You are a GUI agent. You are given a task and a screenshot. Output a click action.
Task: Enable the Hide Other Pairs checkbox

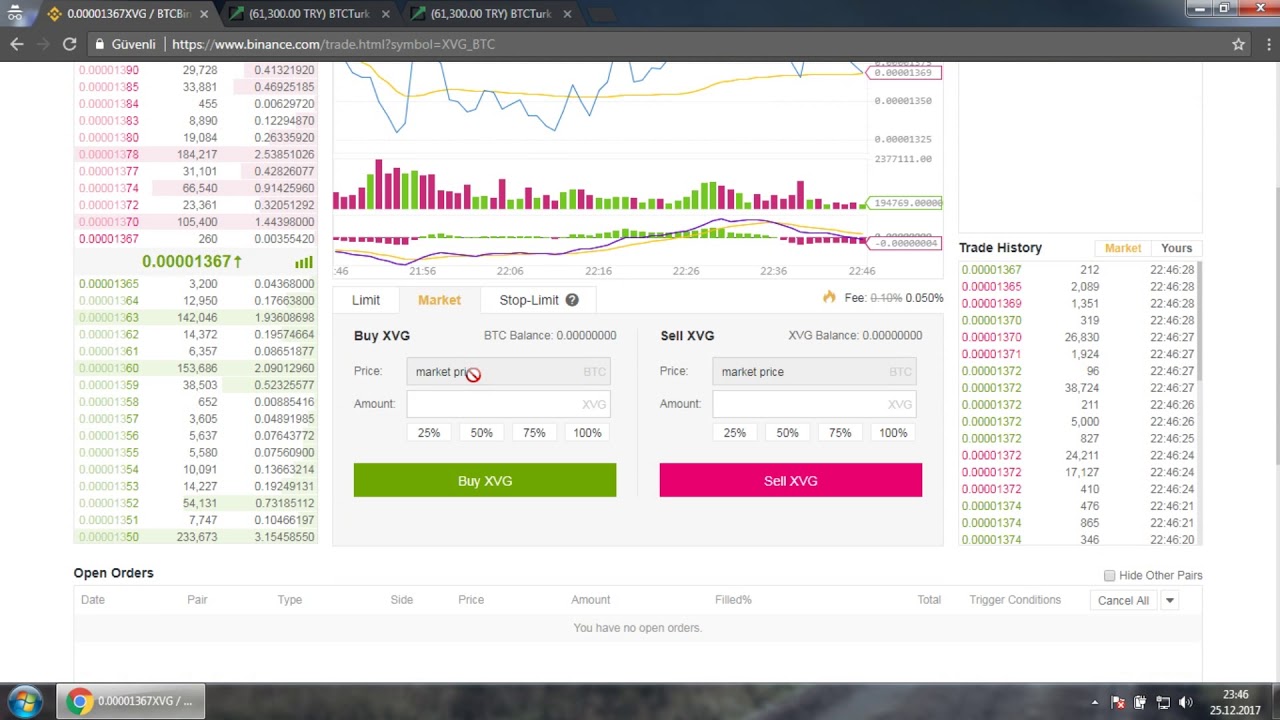[1109, 575]
